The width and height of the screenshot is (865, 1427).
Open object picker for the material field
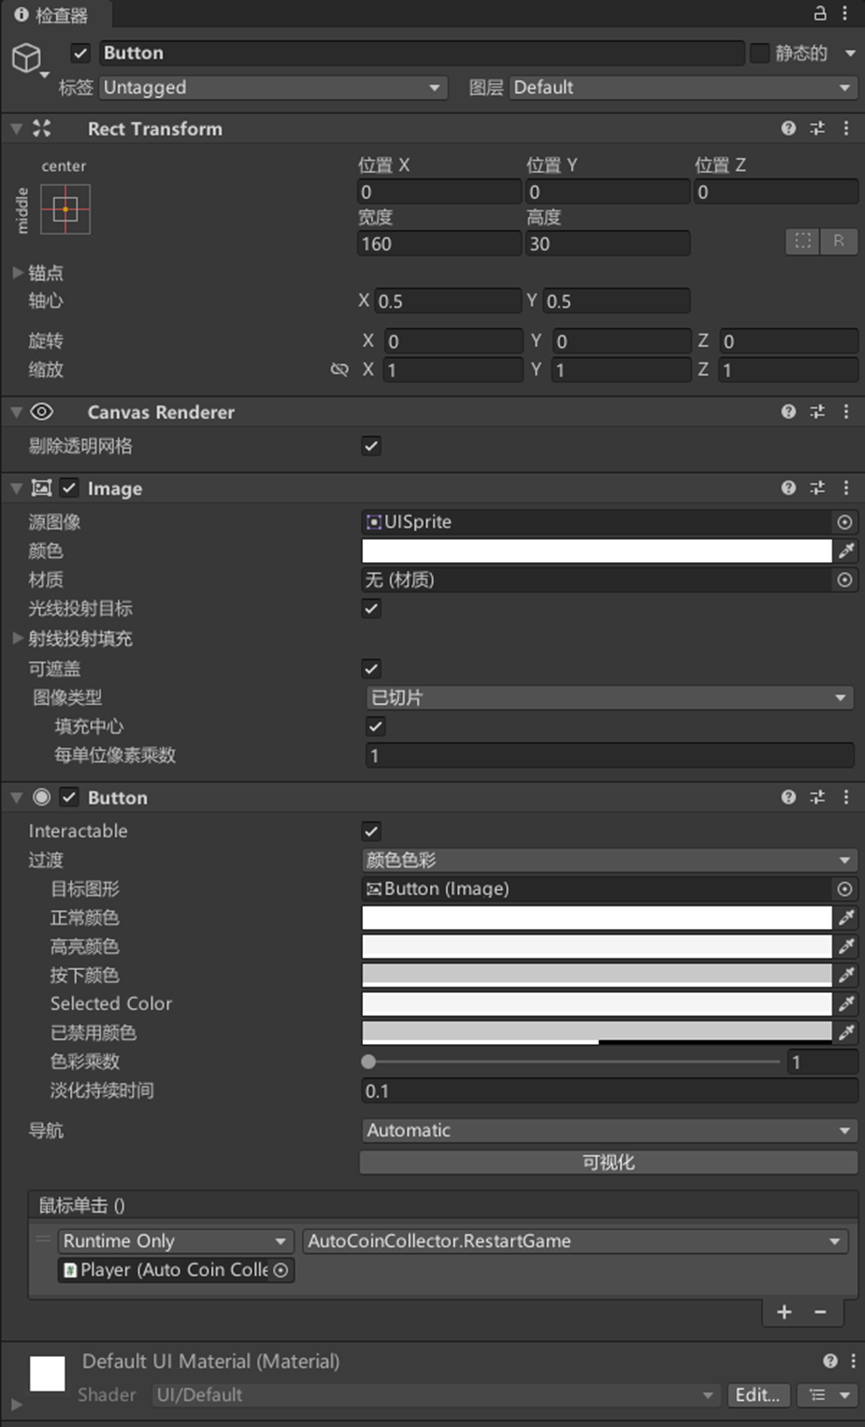coord(845,580)
